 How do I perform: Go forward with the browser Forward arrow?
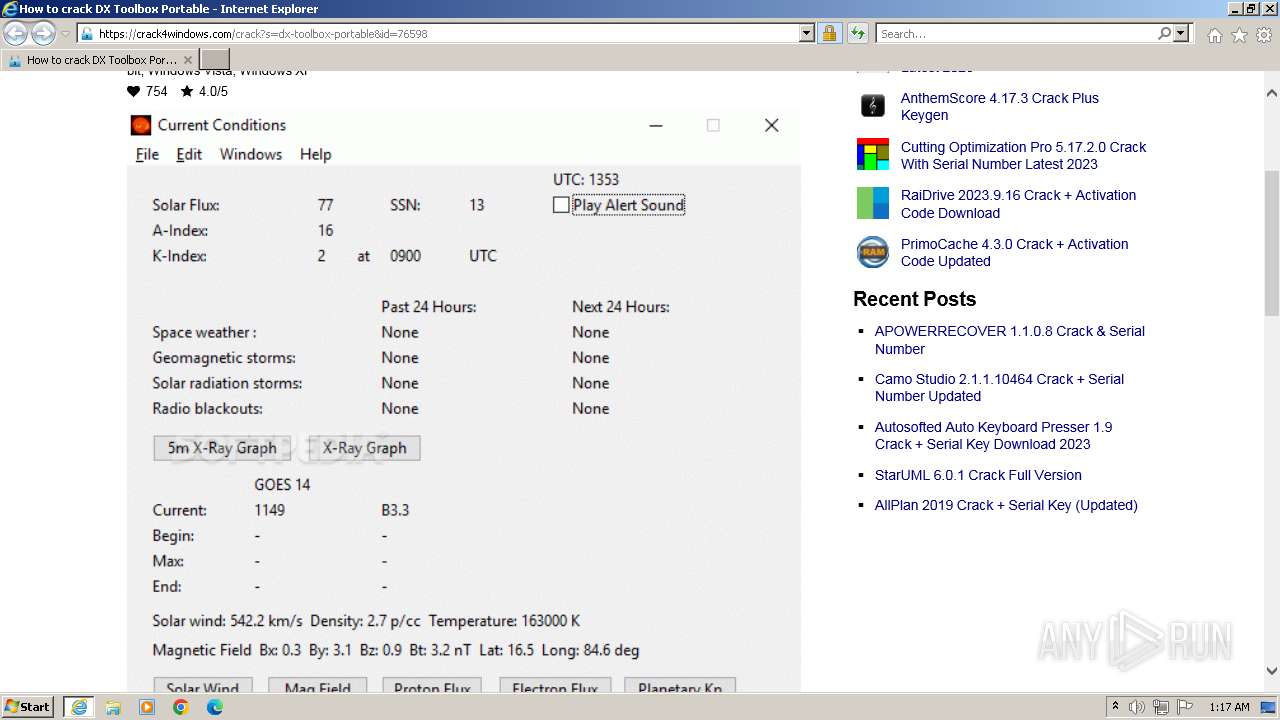pos(43,33)
